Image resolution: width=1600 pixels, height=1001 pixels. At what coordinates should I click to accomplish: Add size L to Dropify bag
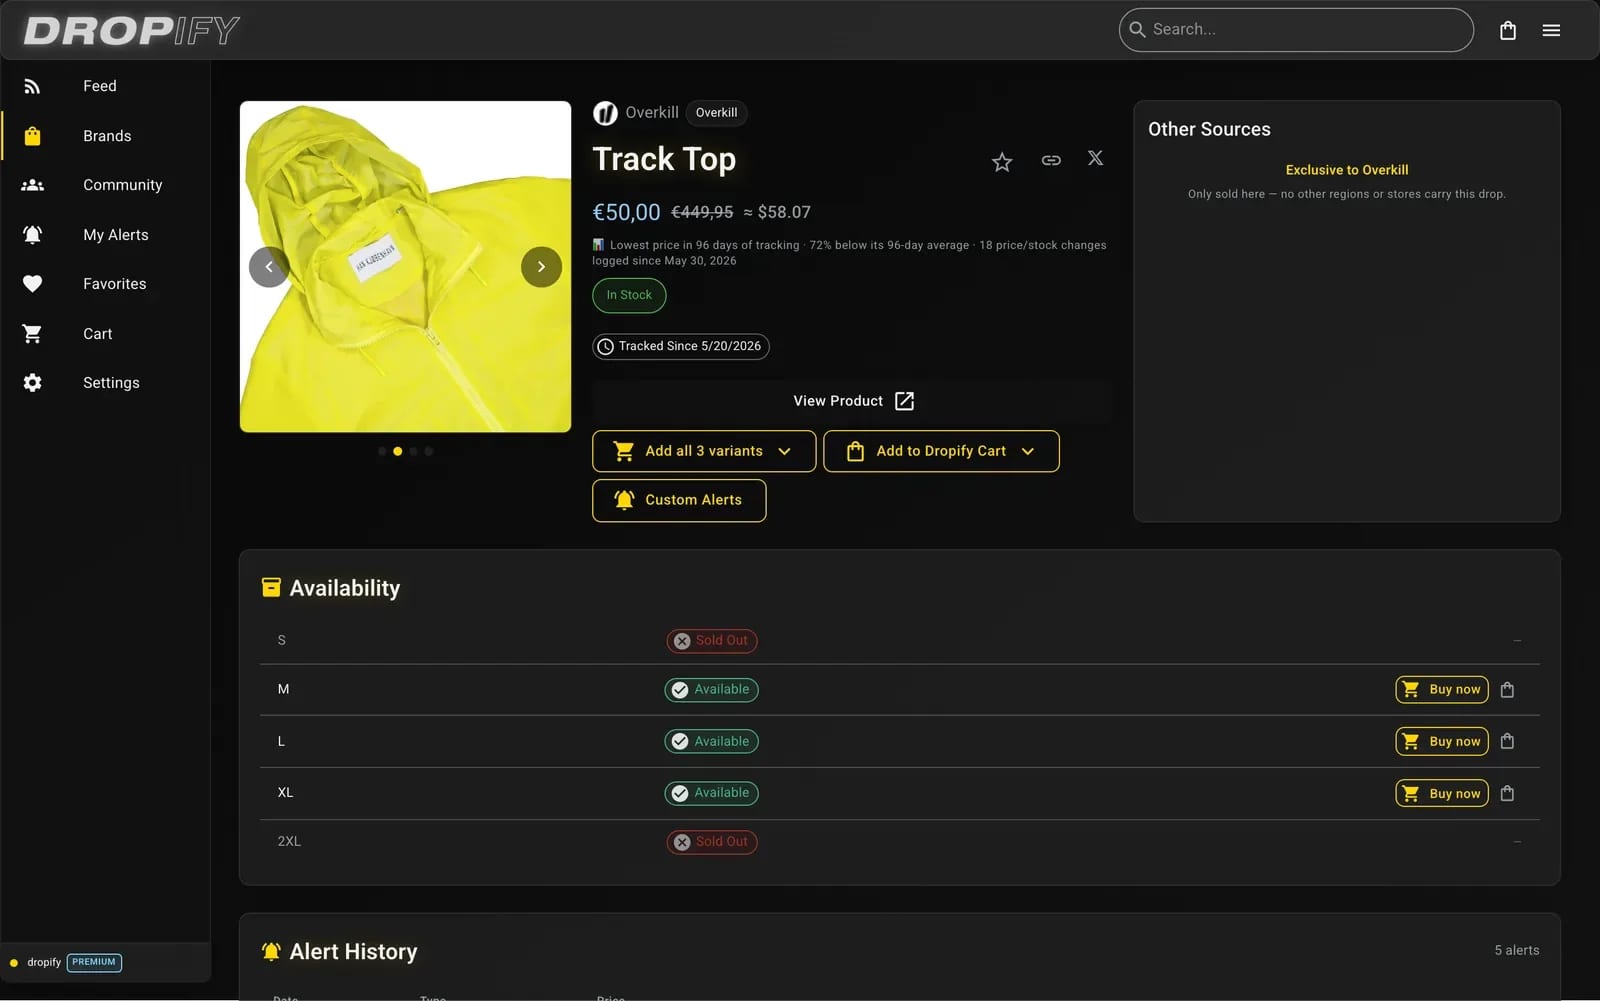pos(1508,741)
